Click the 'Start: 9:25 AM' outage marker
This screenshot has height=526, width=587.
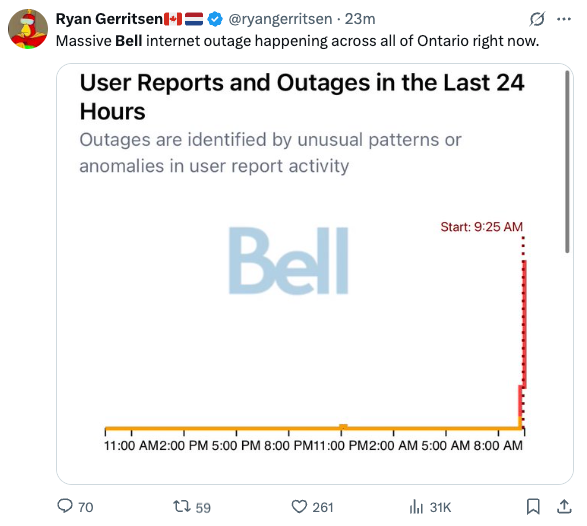pos(481,227)
